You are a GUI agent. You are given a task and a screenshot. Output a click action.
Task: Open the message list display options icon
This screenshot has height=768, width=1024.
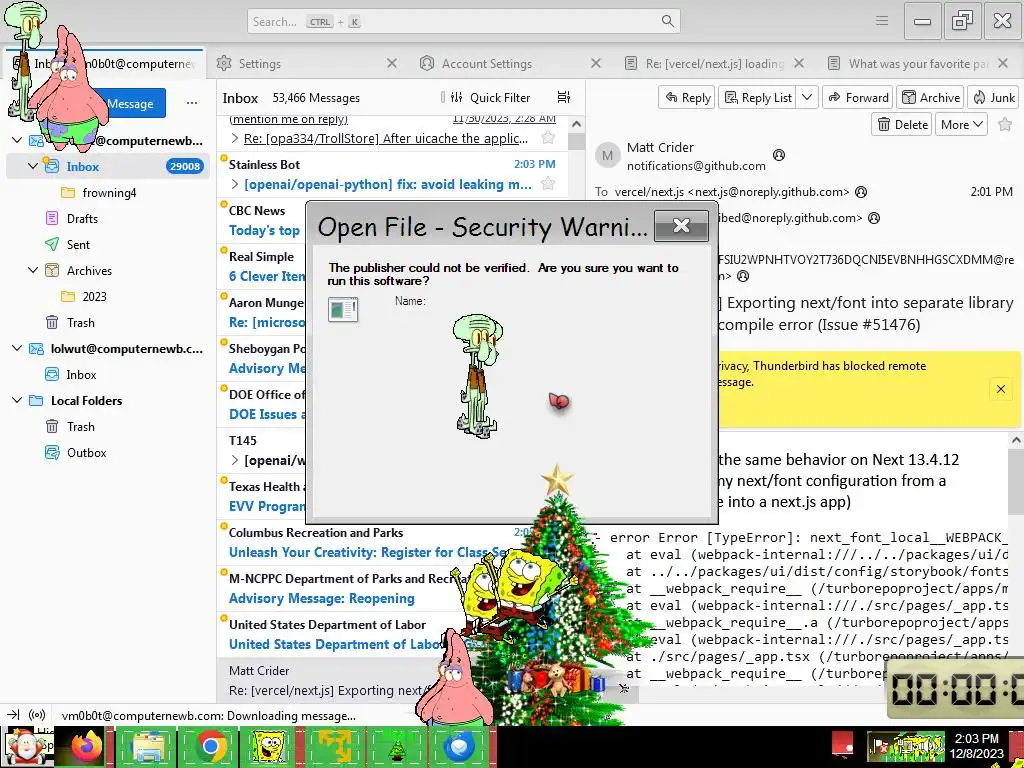tap(564, 97)
